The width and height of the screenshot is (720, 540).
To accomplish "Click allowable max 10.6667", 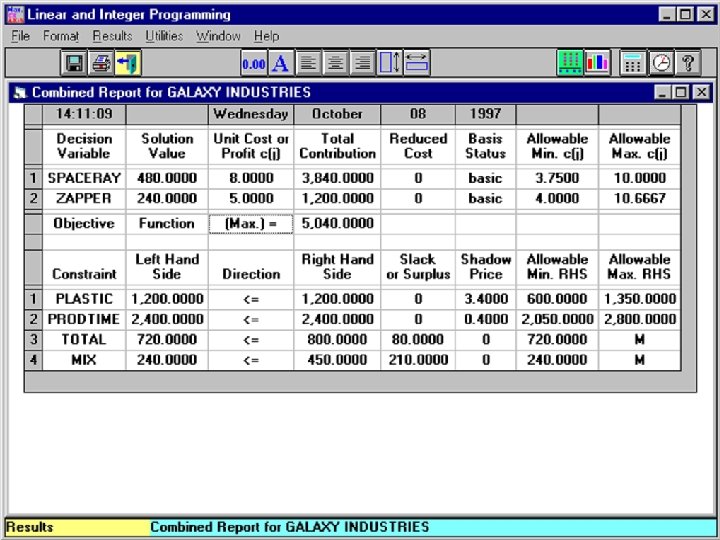I will 640,198.
